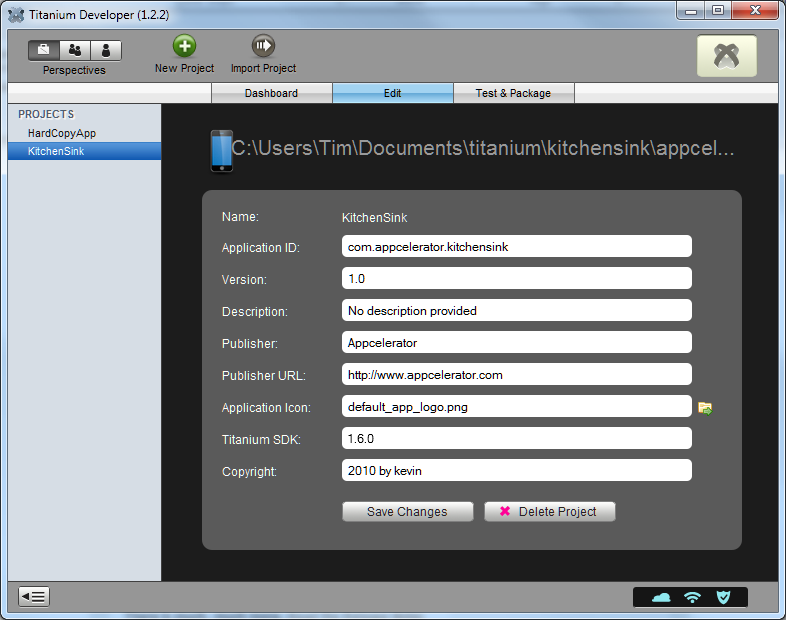Click the Name: label
The image size is (786, 620).
tap(240, 217)
